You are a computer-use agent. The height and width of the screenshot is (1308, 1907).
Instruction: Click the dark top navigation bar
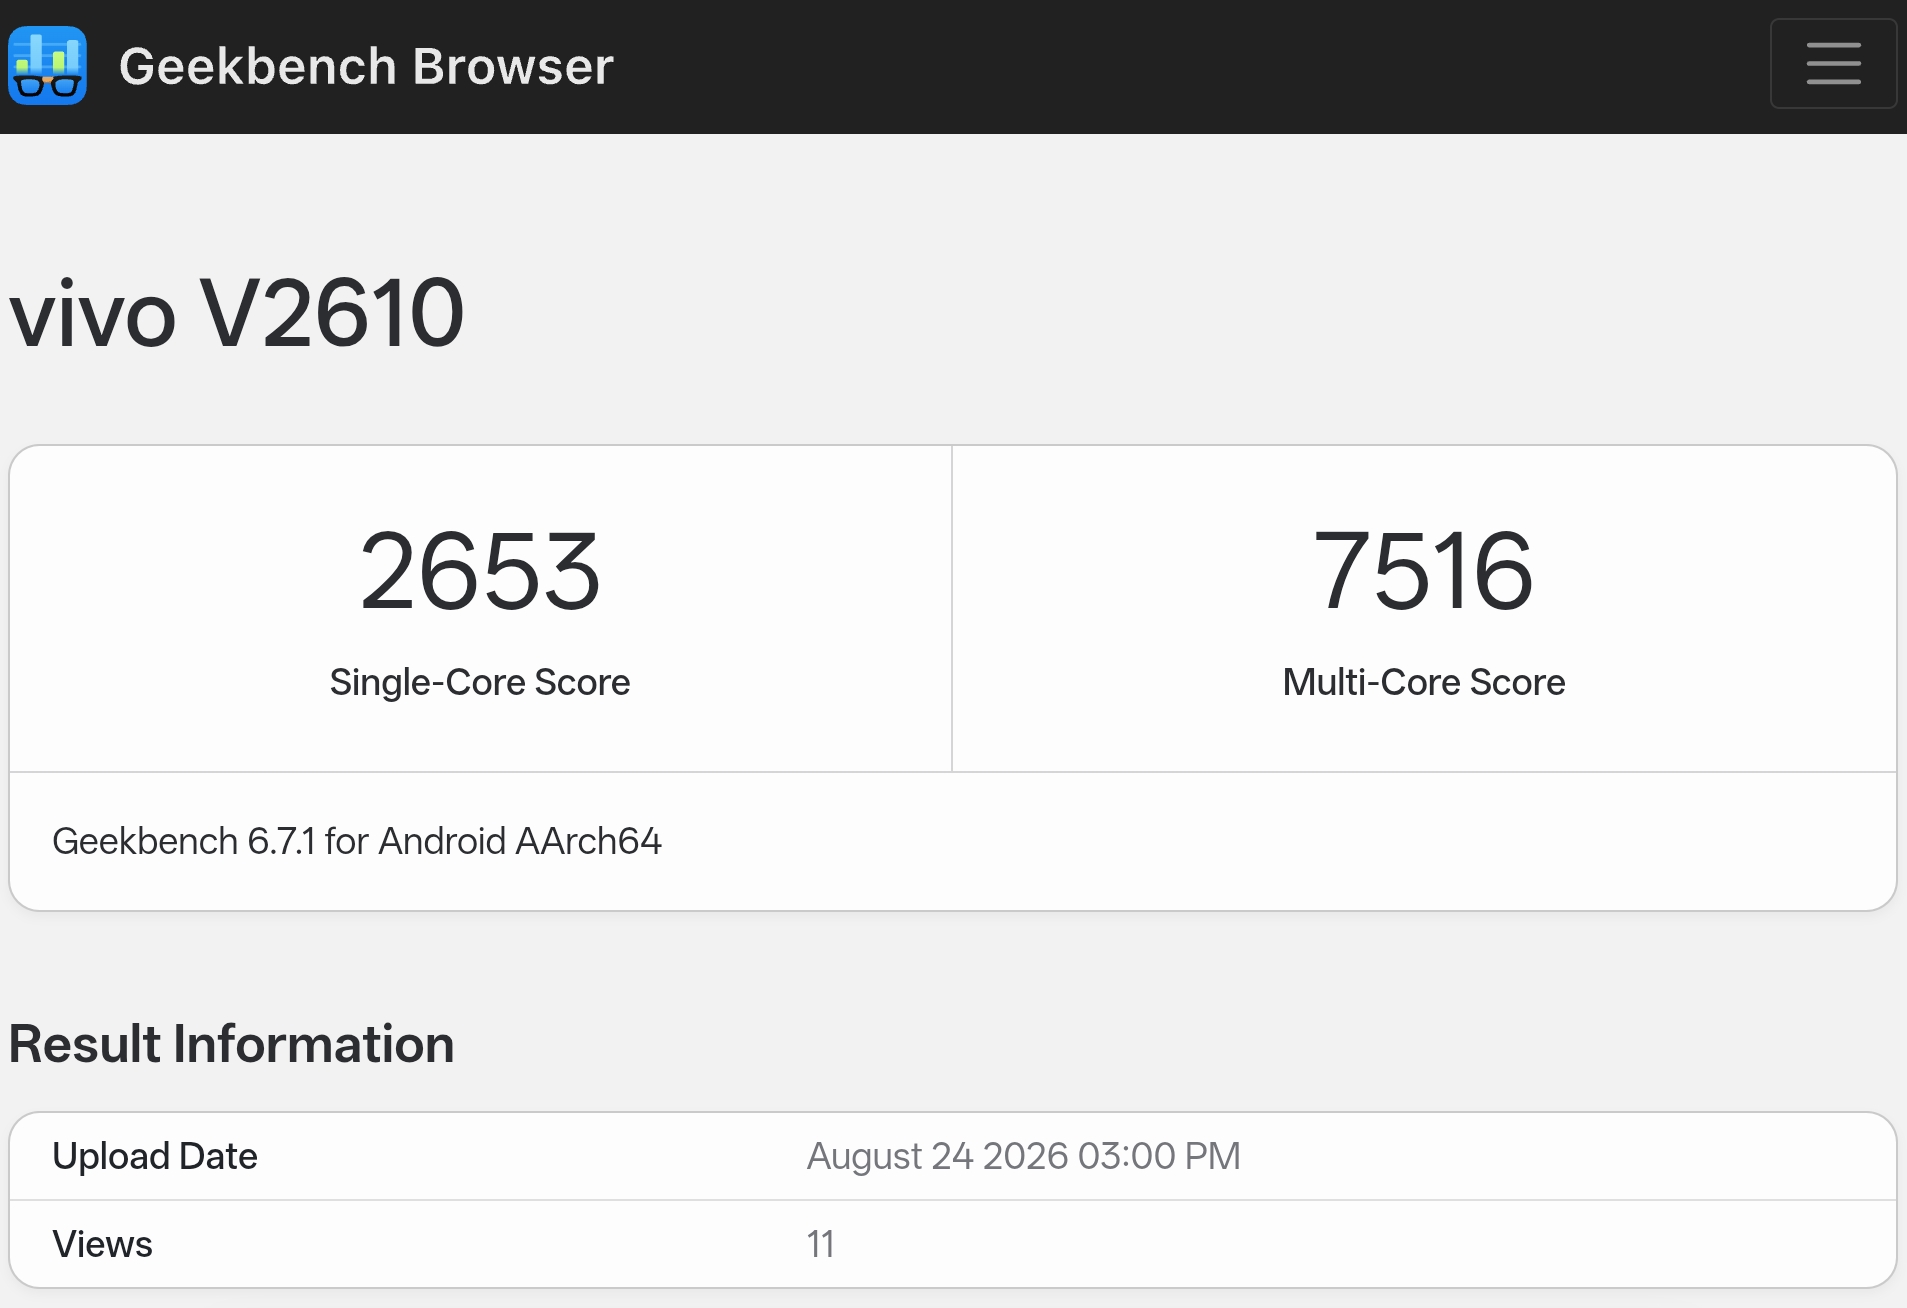pyautogui.click(x=953, y=67)
